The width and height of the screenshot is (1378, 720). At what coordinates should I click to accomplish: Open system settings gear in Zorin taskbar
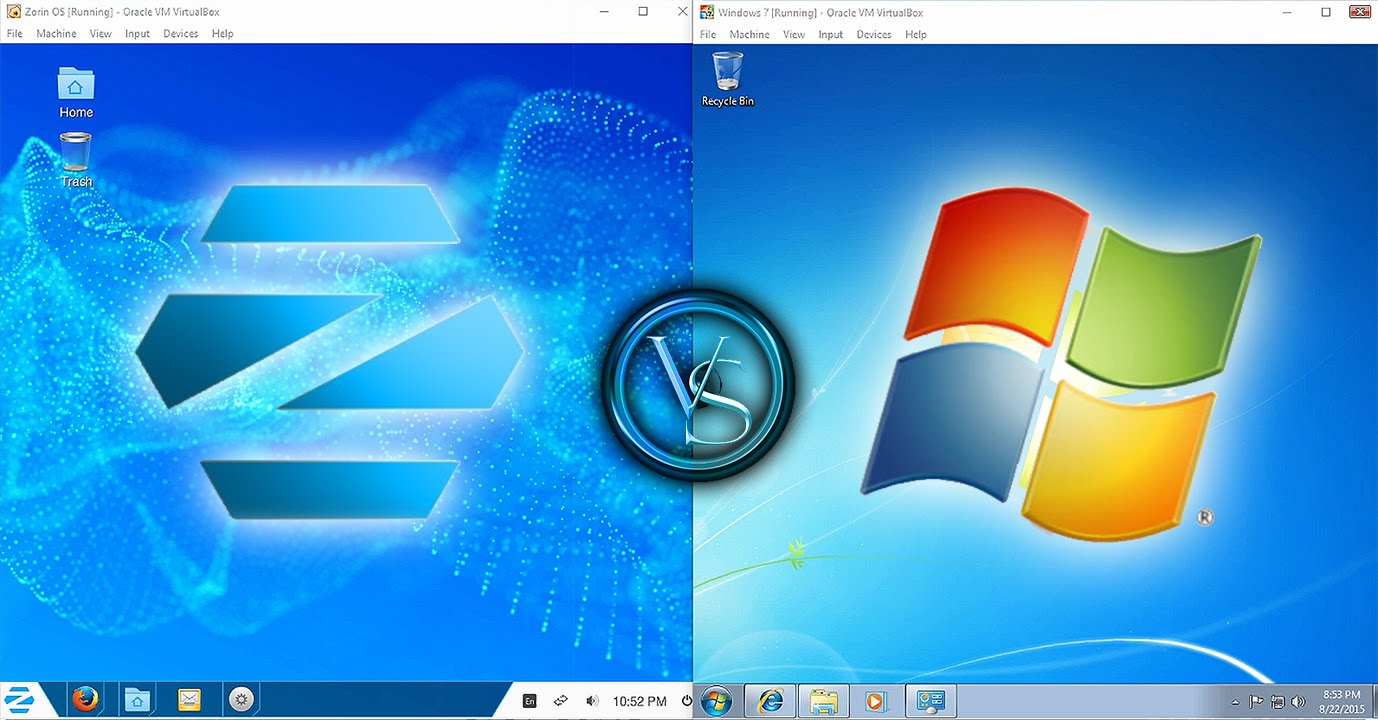coord(240,699)
